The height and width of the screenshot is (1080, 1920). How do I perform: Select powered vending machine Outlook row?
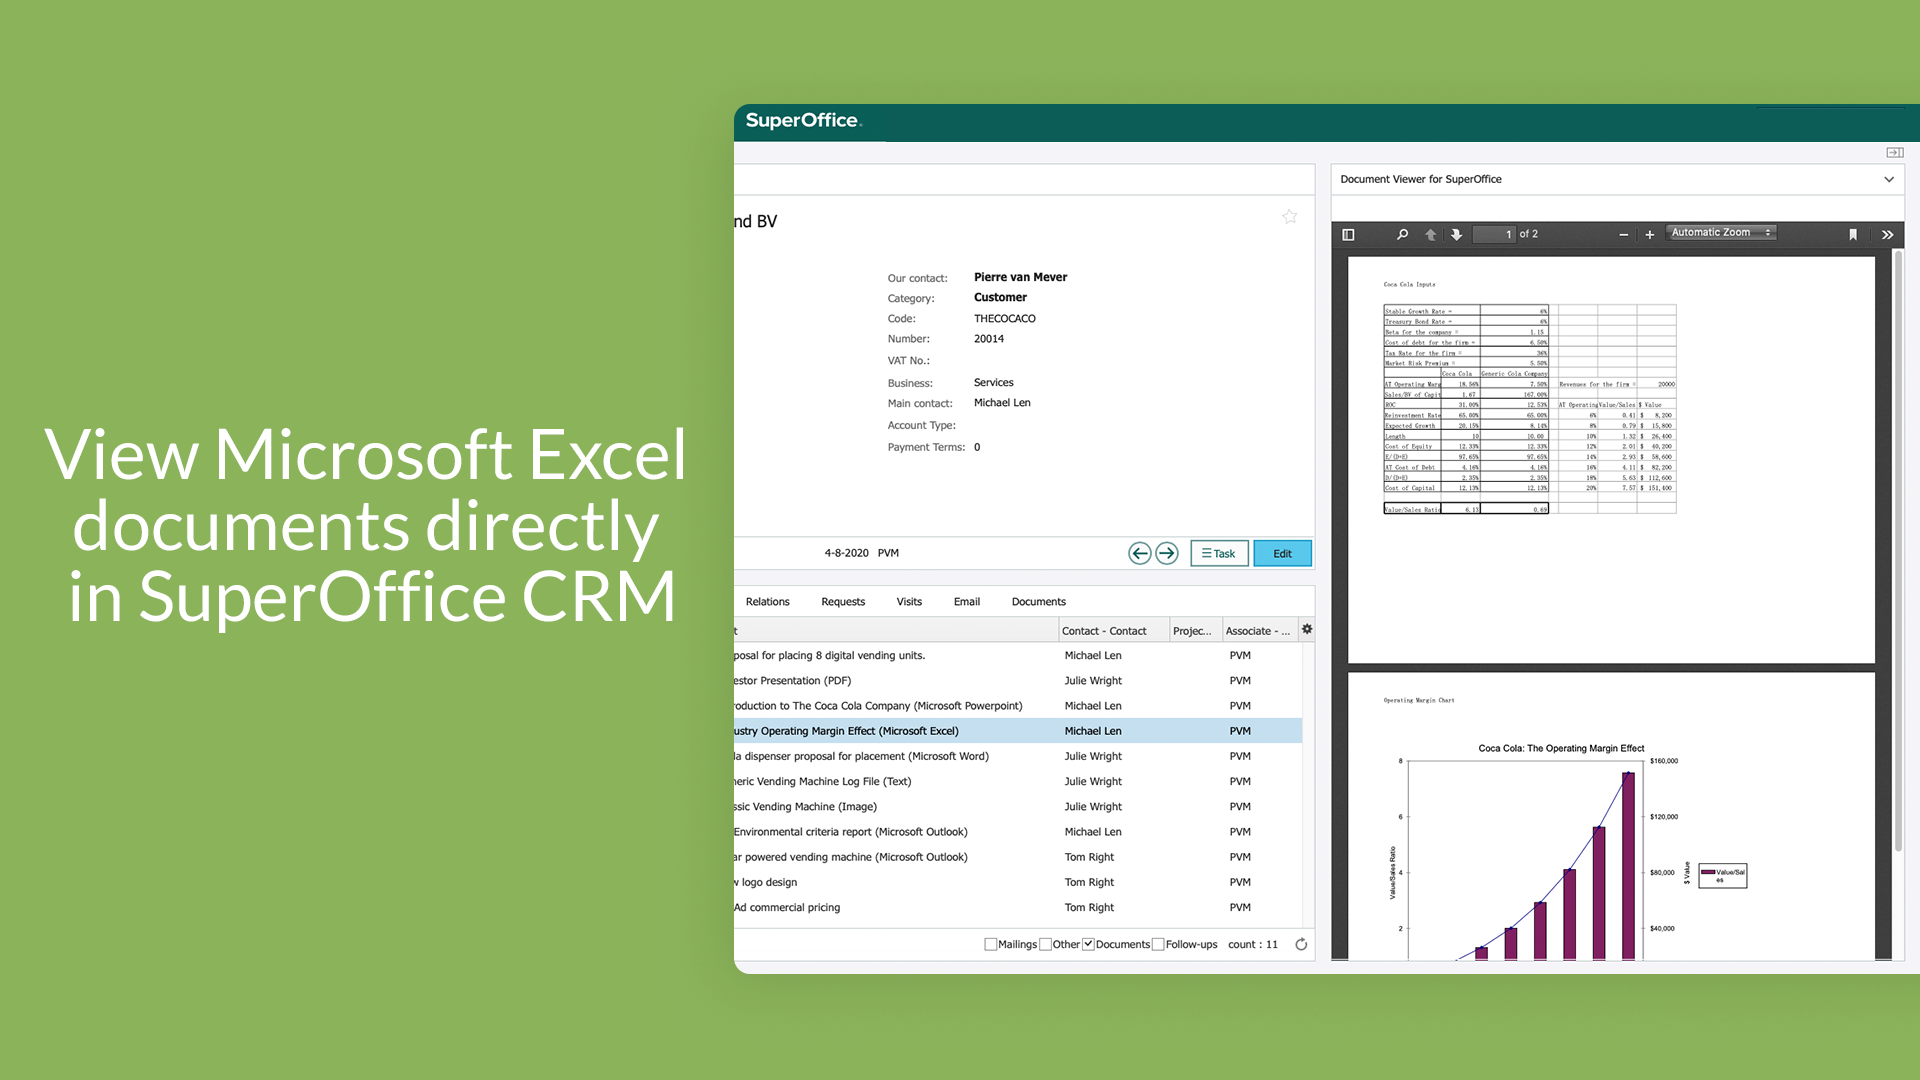pyautogui.click(x=1018, y=857)
